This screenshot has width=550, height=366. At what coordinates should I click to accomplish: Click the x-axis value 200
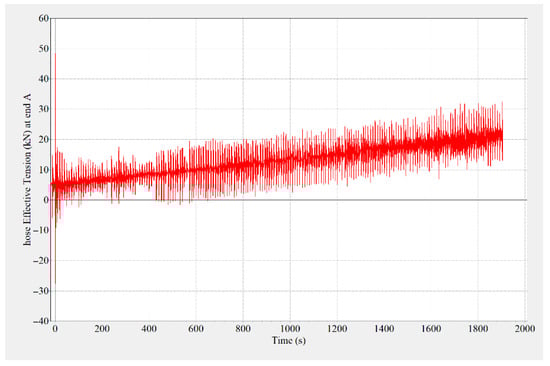pyautogui.click(x=102, y=328)
